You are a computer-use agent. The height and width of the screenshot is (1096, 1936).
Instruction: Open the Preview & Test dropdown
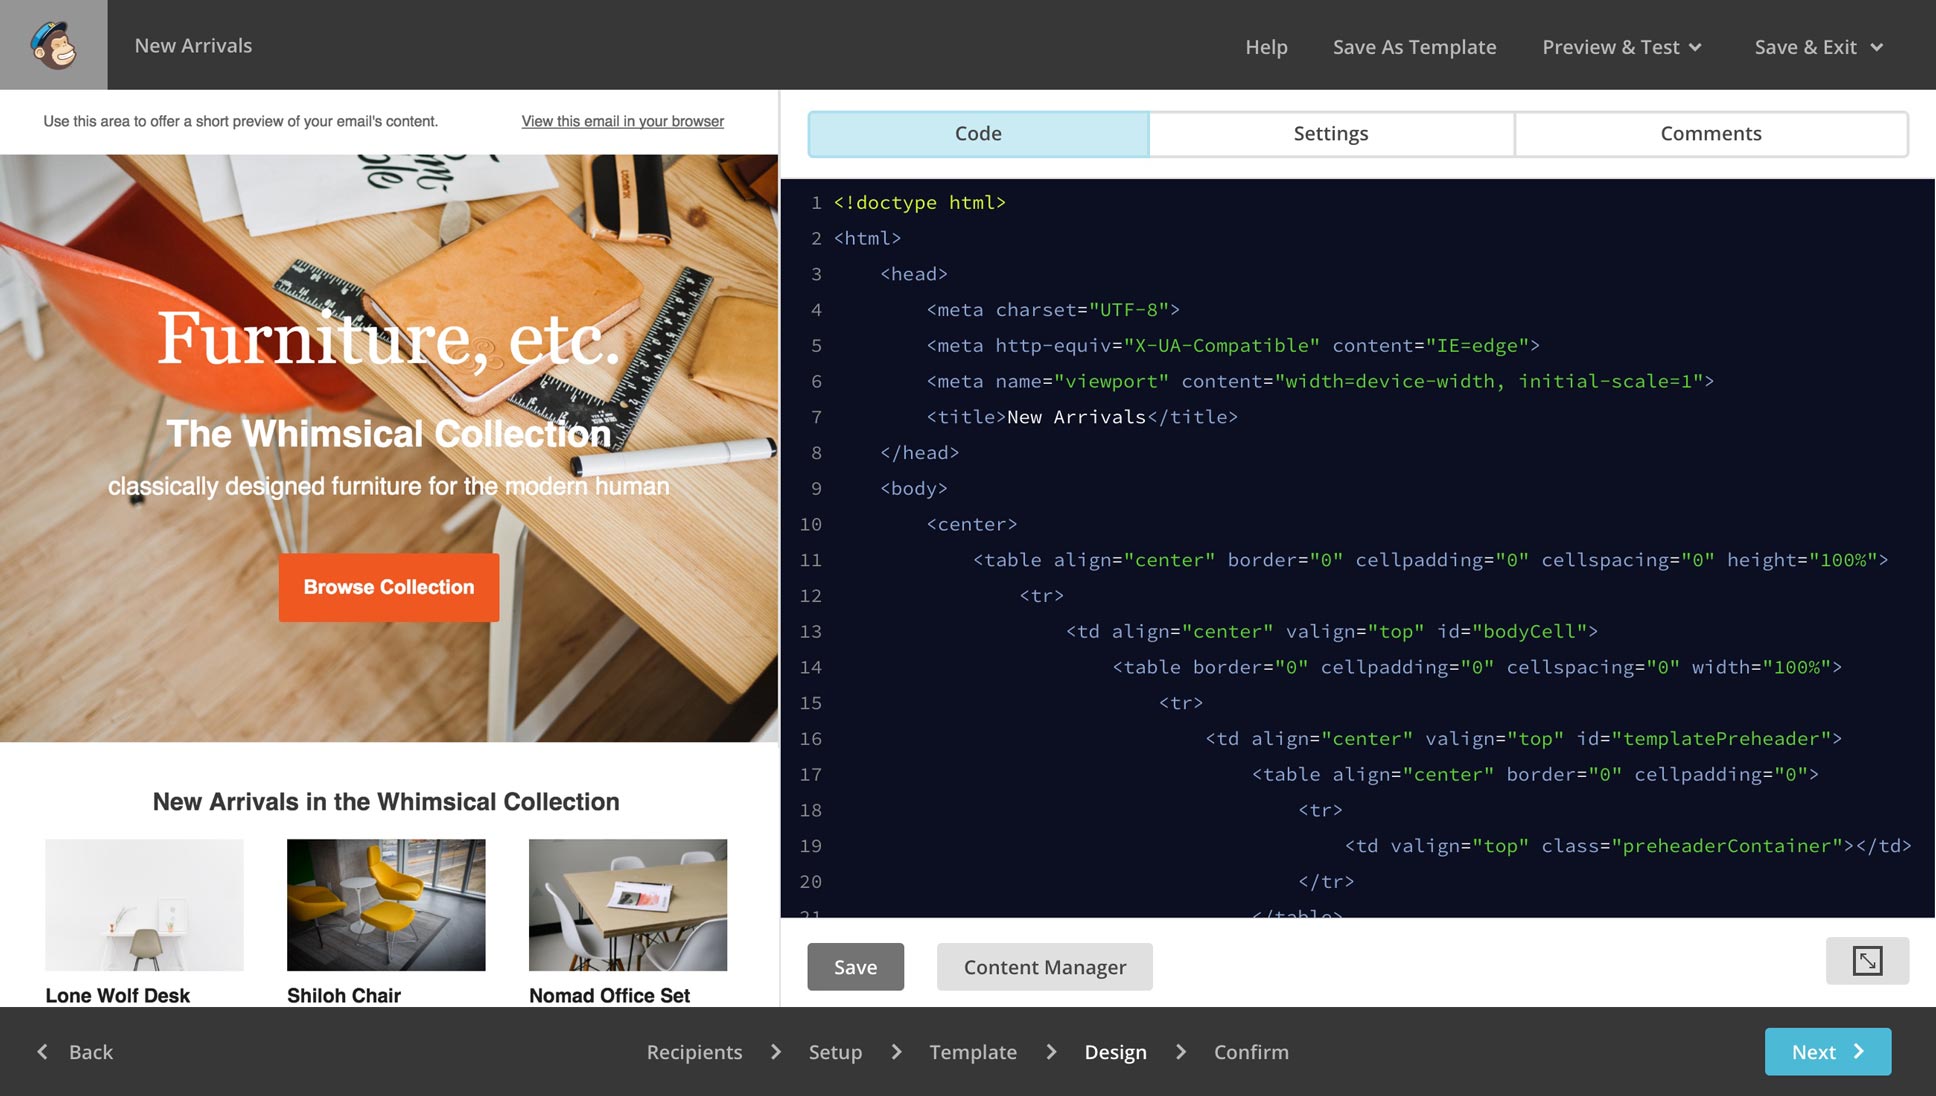[1621, 47]
